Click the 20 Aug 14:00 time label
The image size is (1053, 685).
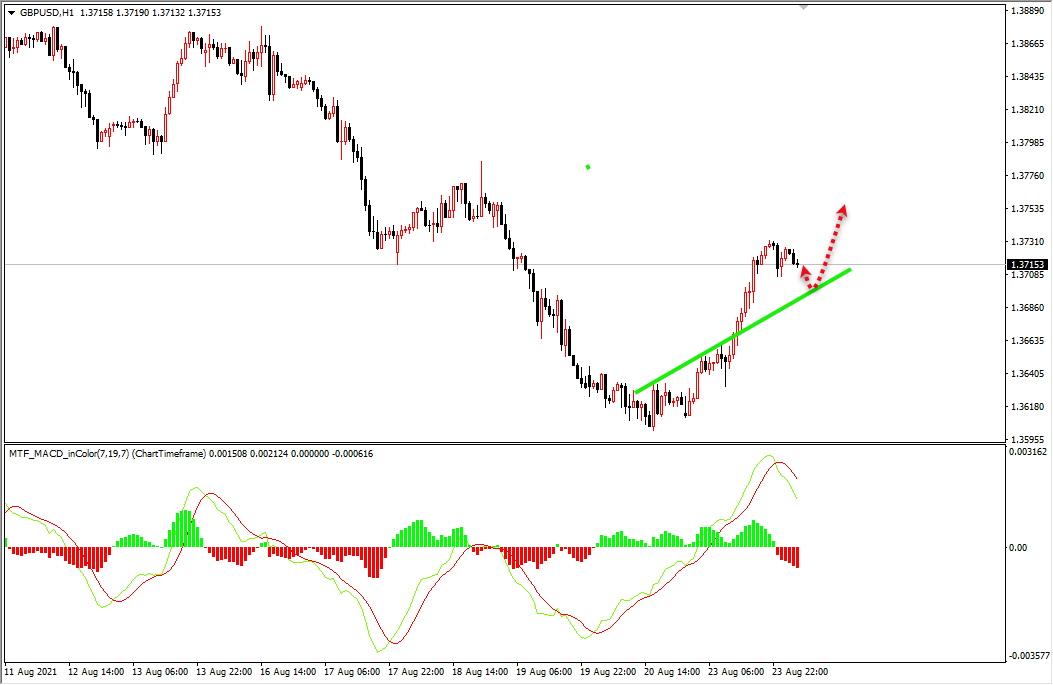pyautogui.click(x=672, y=672)
